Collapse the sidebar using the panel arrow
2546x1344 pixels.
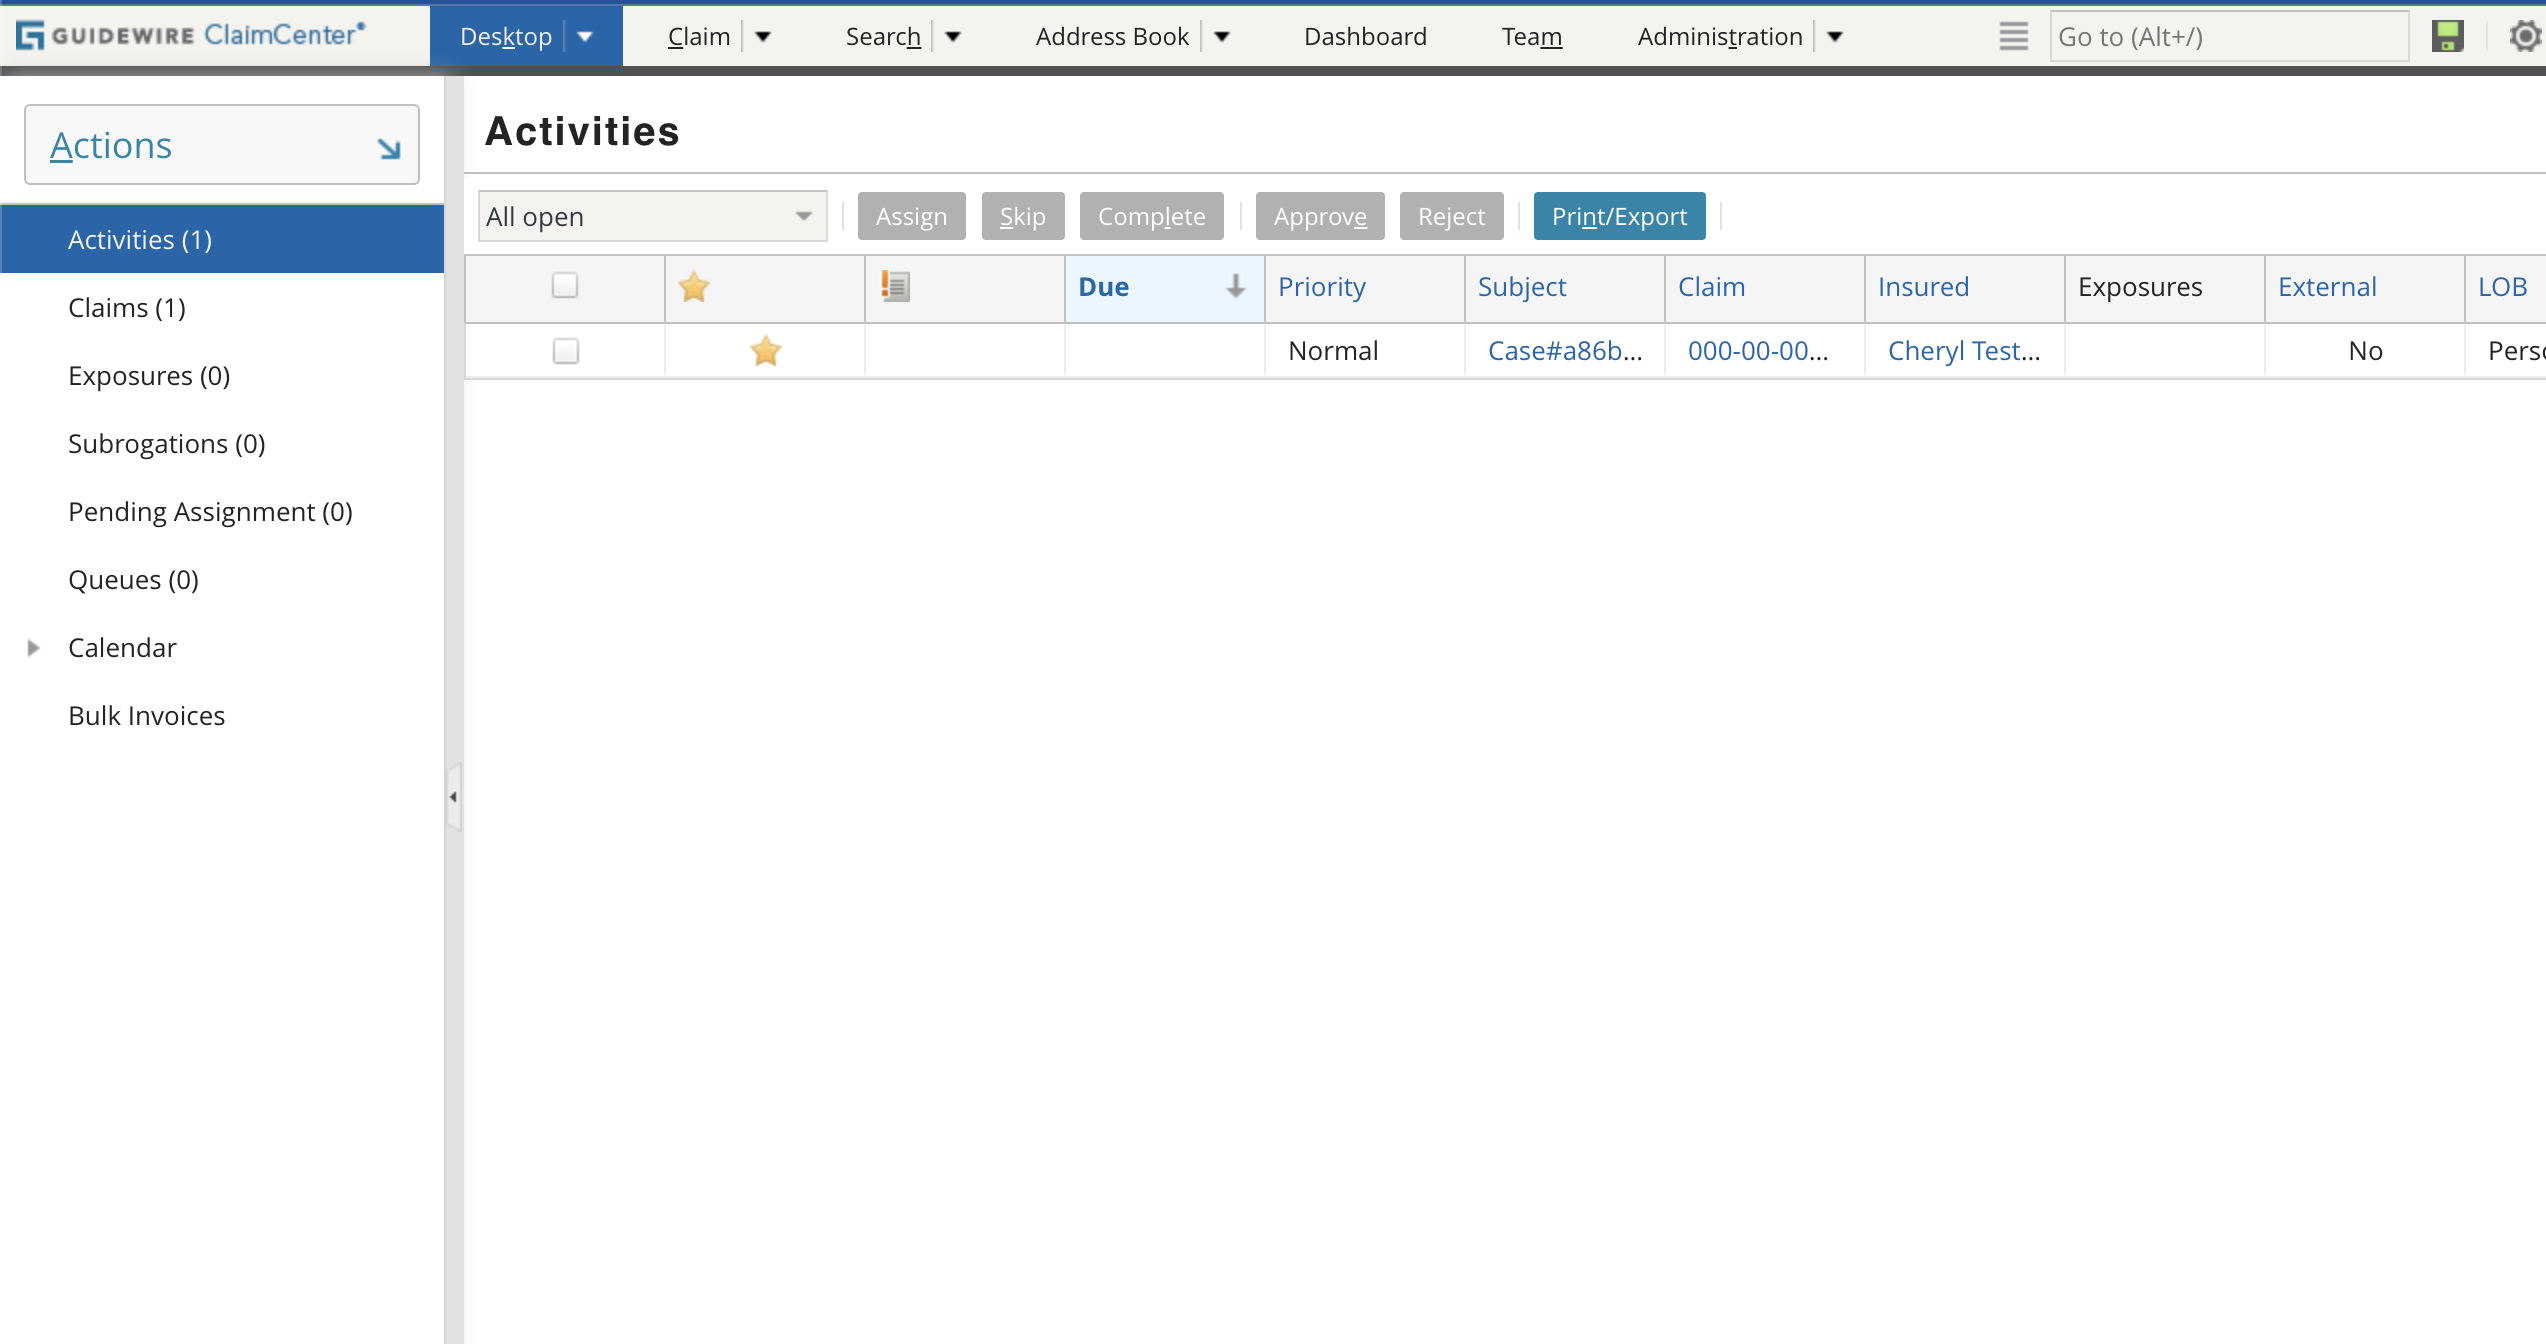(452, 797)
